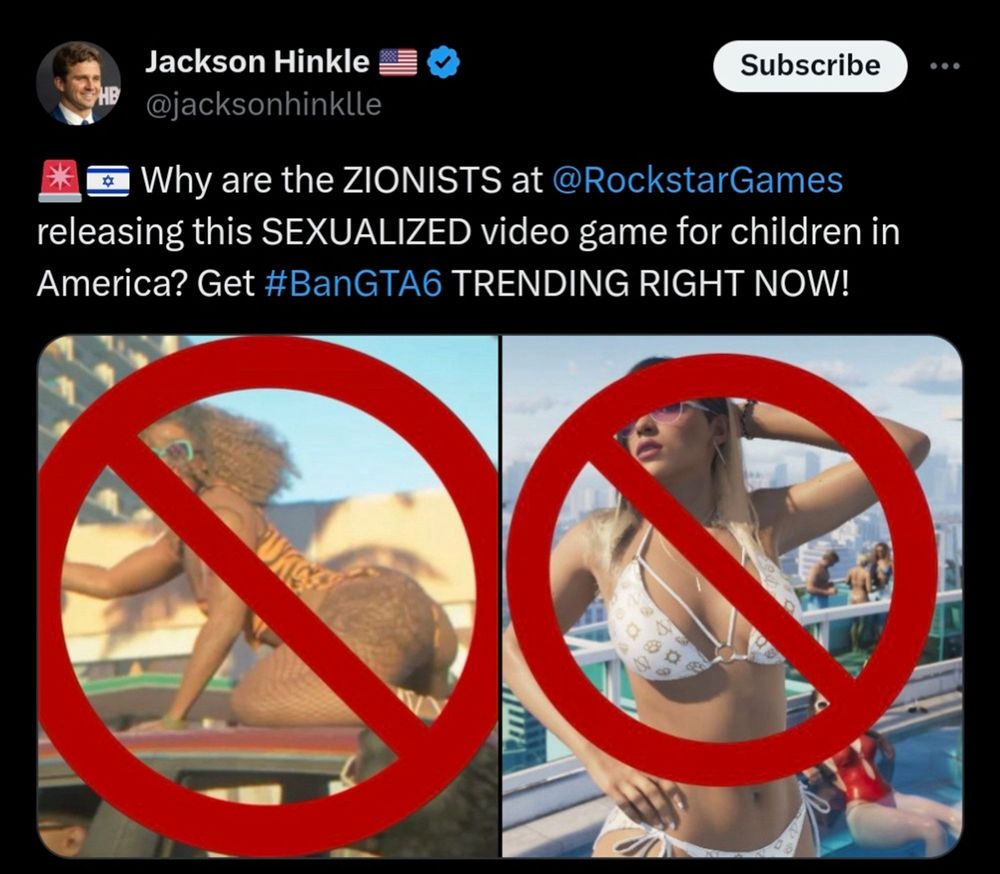1000x874 pixels.
Task: Click the TRENDING RIGHT NOW! text
Action: point(651,283)
